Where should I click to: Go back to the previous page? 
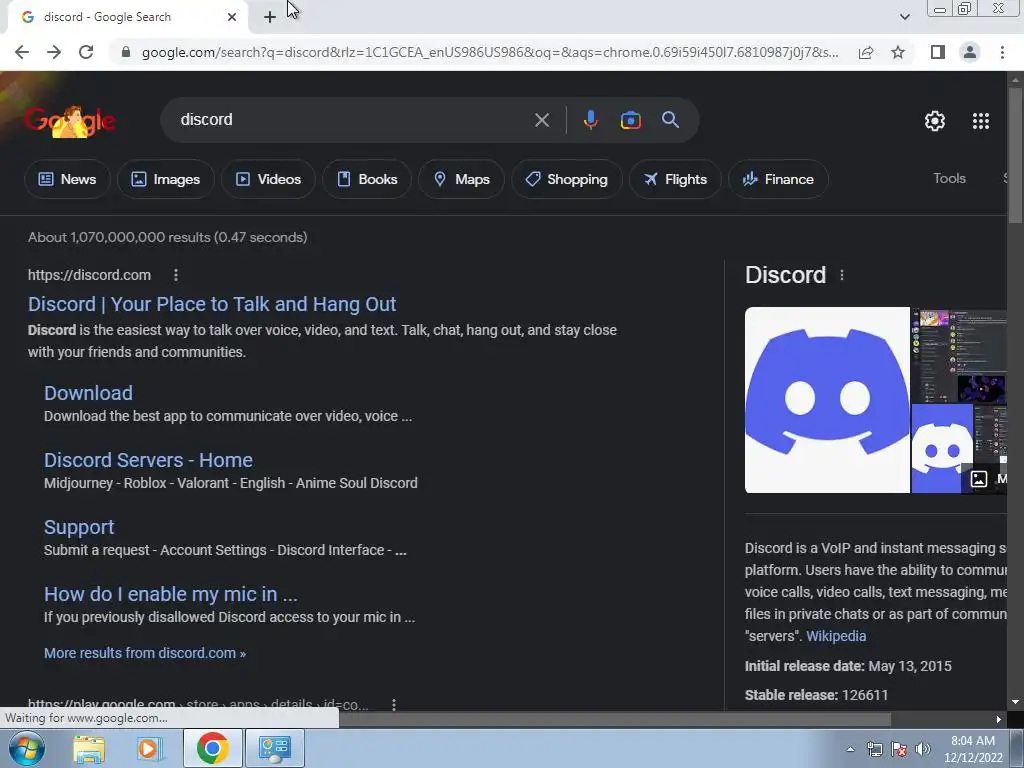click(22, 52)
